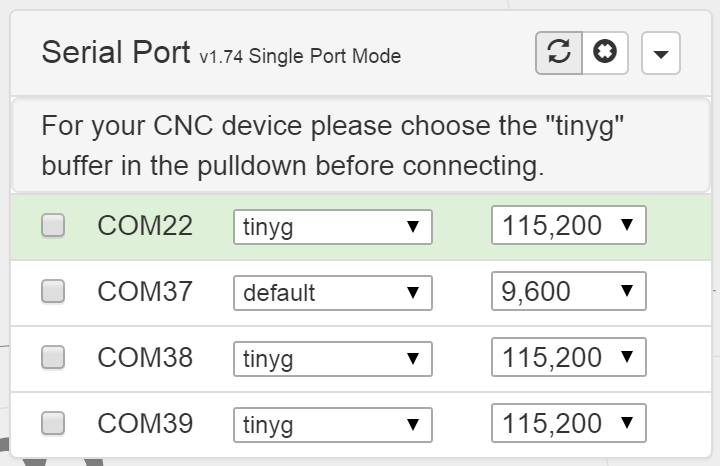Expand the COM39 buffer type dropdown
The image size is (720, 466).
point(332,424)
